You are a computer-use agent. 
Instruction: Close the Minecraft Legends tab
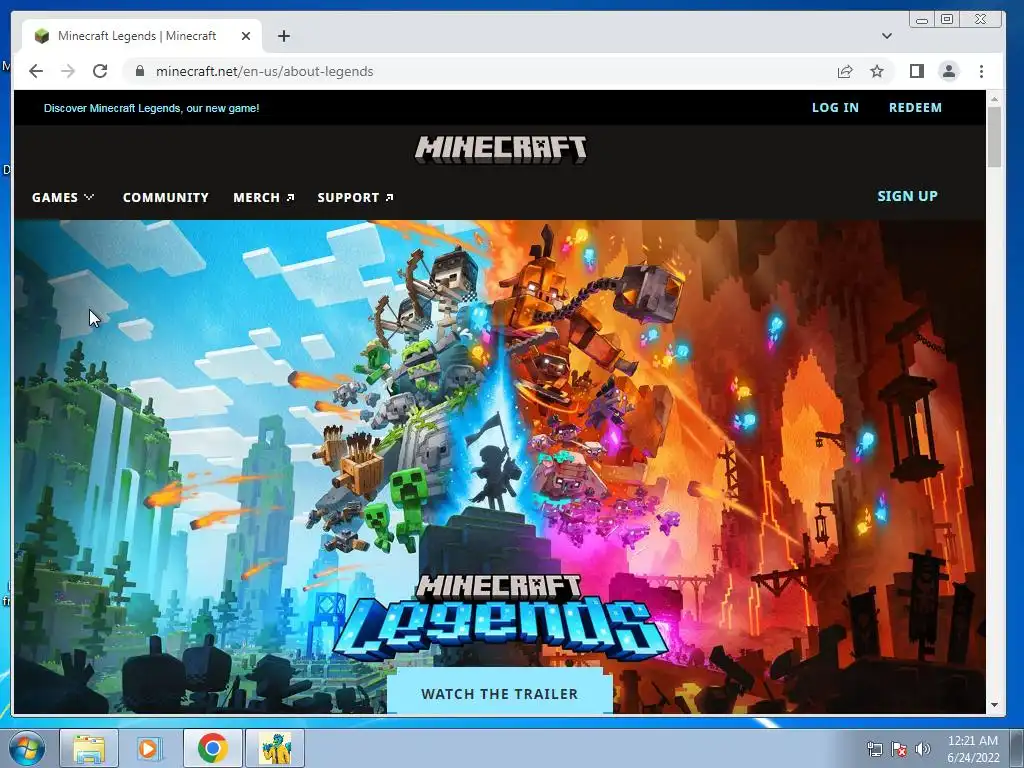246,36
